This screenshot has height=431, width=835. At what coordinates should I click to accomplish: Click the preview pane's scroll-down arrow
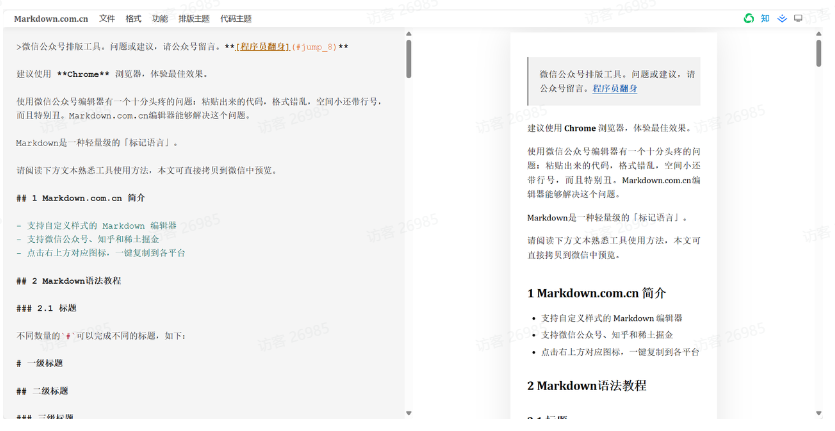[819, 413]
